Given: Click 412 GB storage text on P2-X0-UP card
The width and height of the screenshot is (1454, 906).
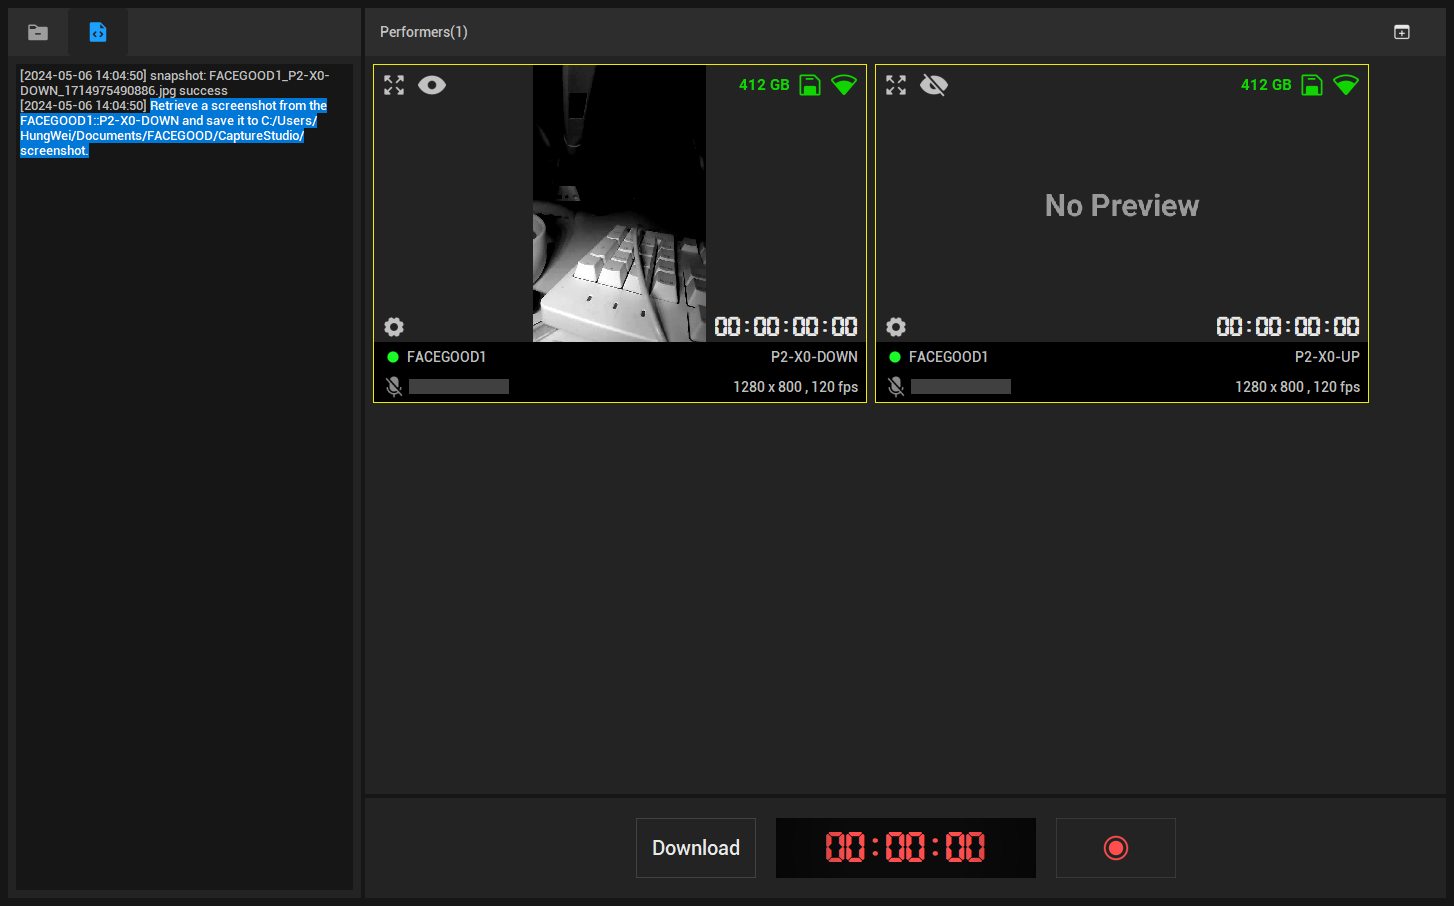Looking at the screenshot, I should point(1266,85).
